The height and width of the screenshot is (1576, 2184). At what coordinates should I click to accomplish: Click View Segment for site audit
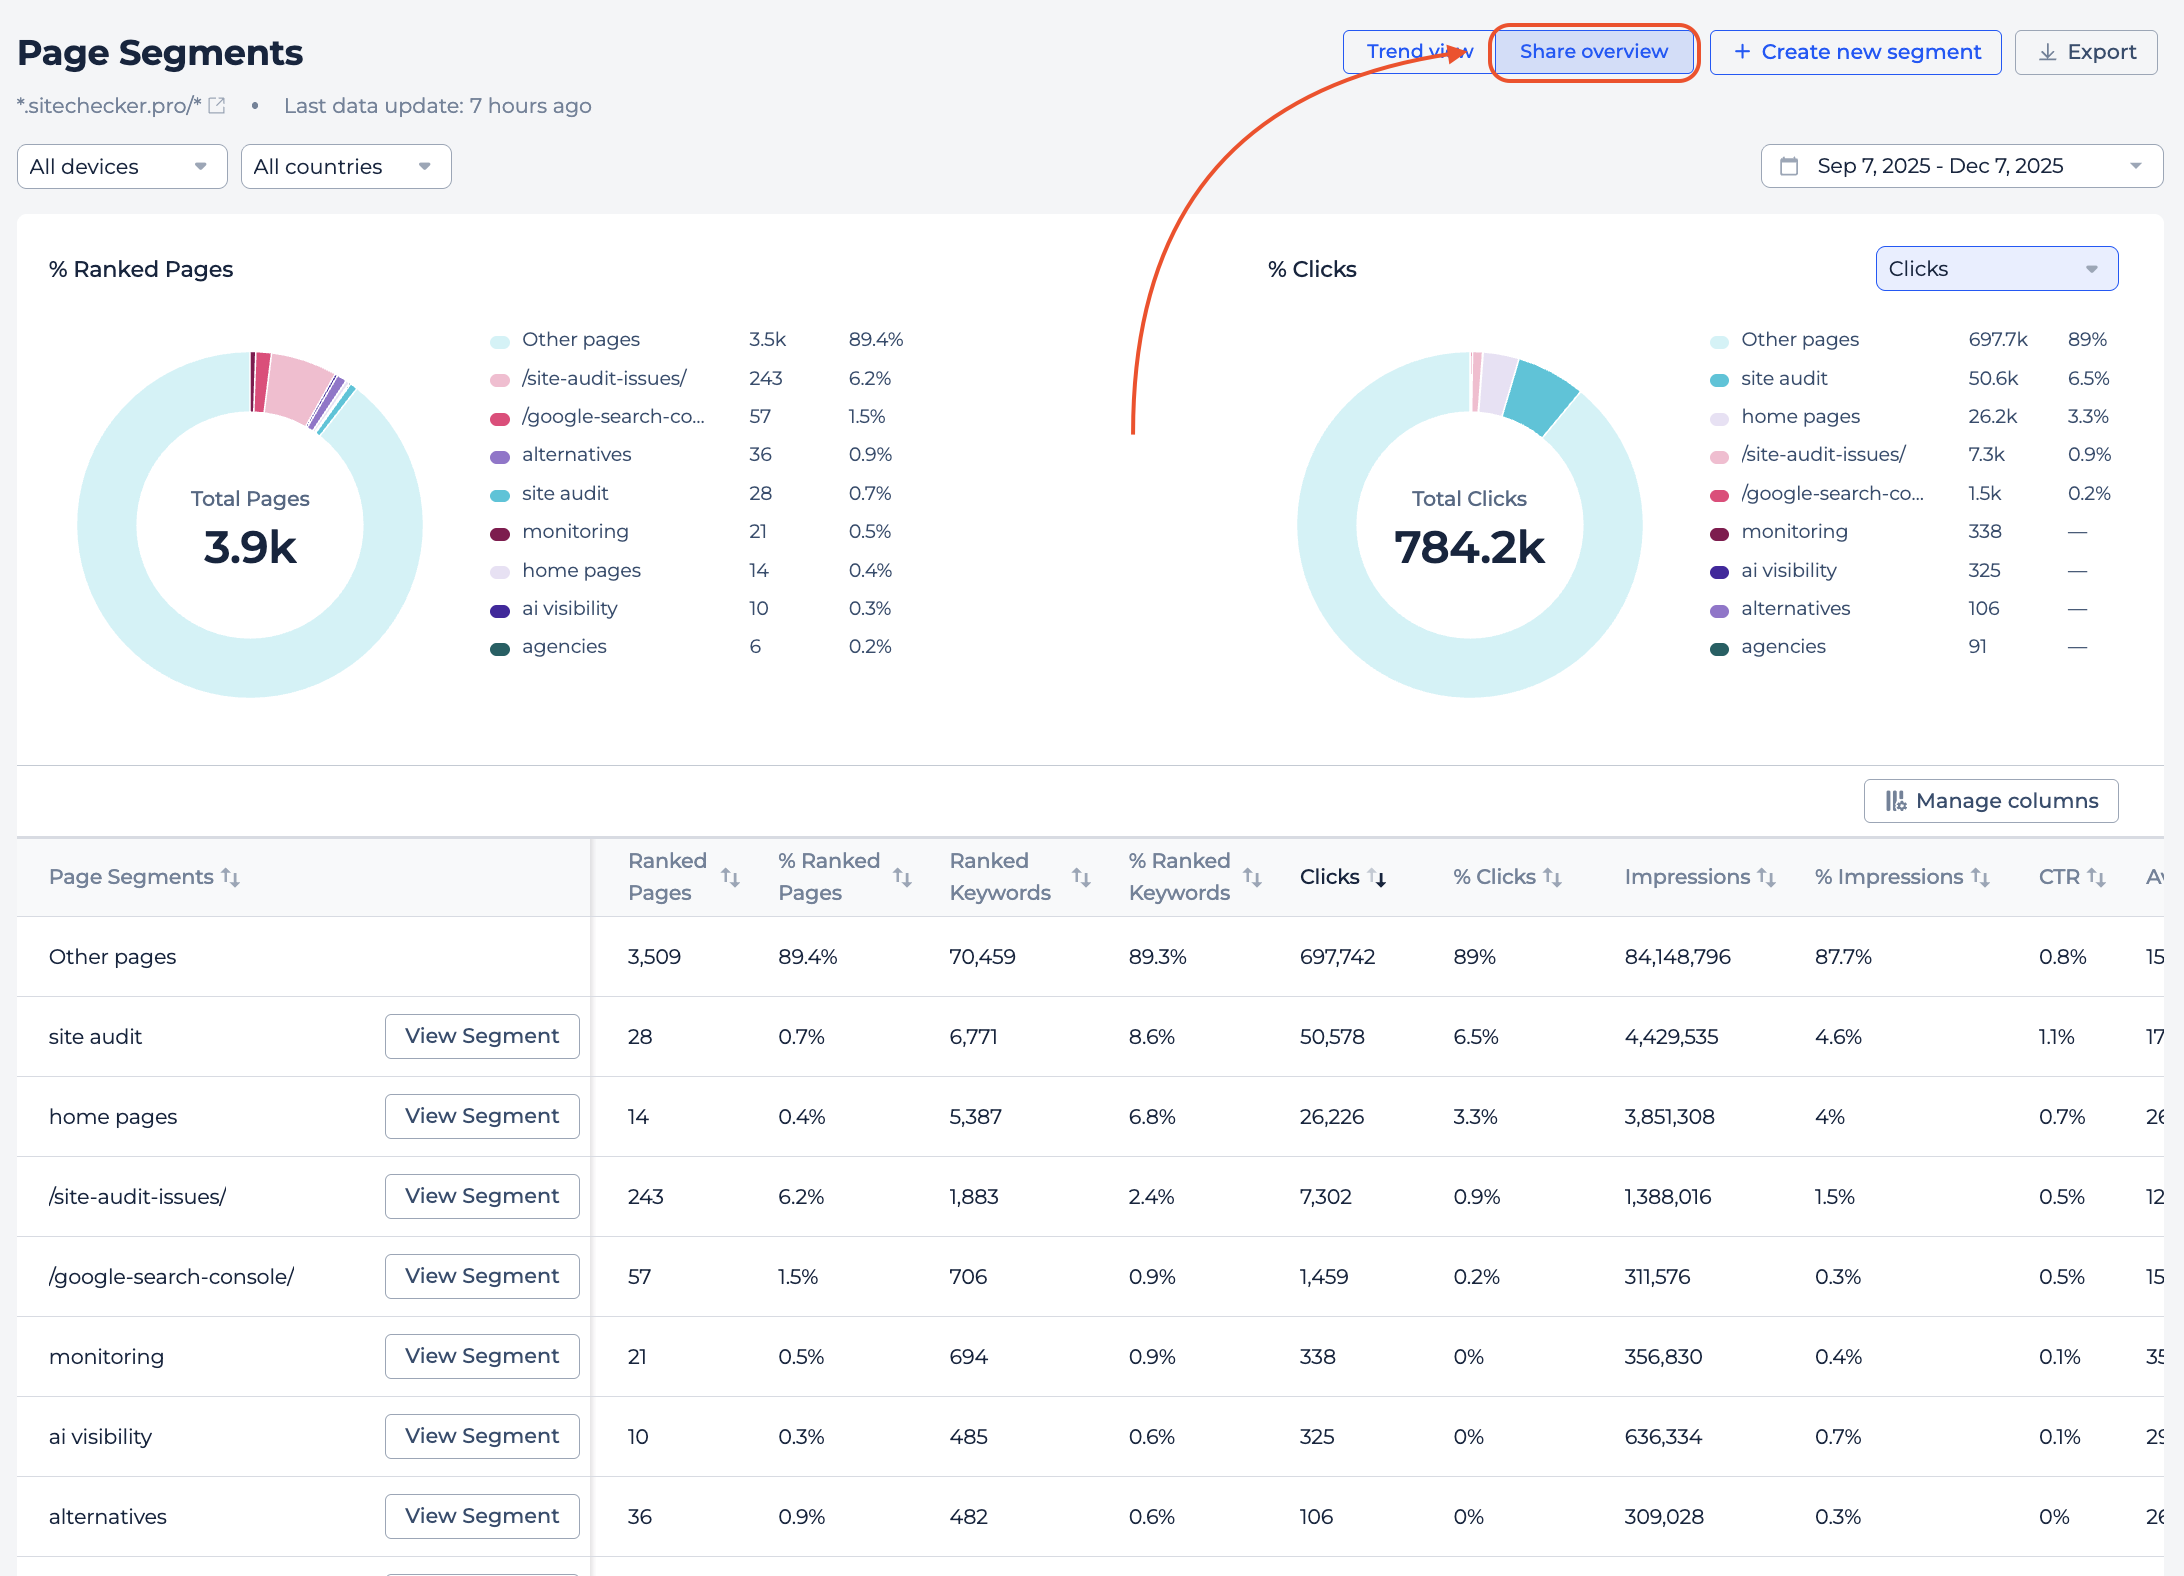pyautogui.click(x=482, y=1036)
